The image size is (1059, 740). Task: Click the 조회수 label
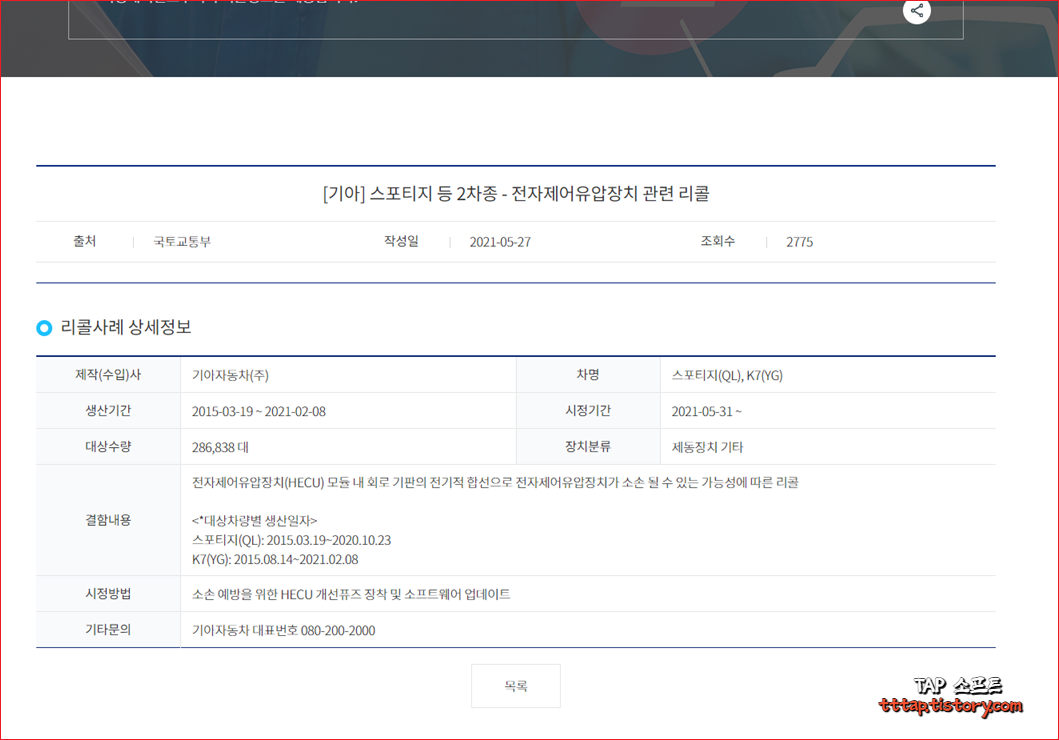717,241
